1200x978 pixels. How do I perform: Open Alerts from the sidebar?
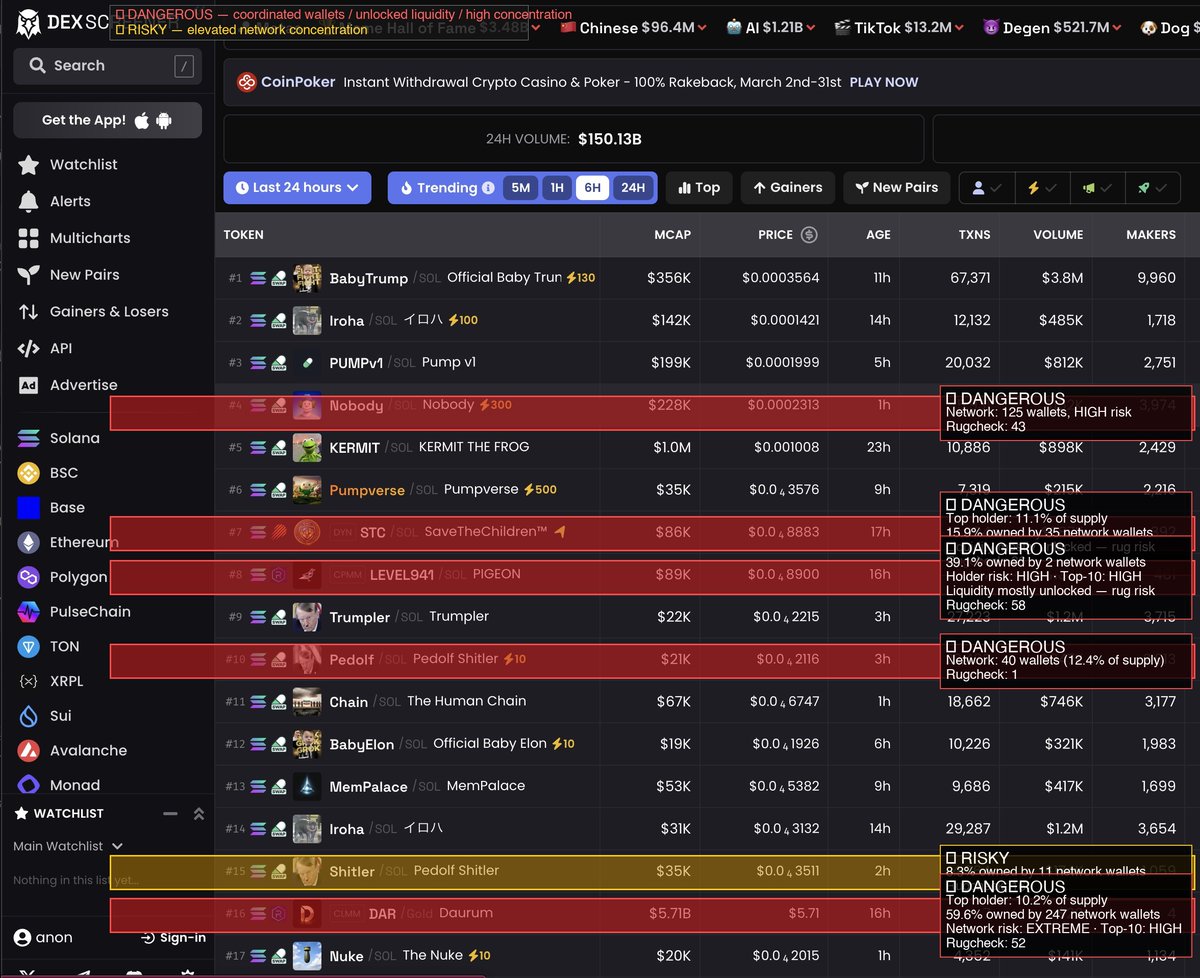tap(70, 201)
